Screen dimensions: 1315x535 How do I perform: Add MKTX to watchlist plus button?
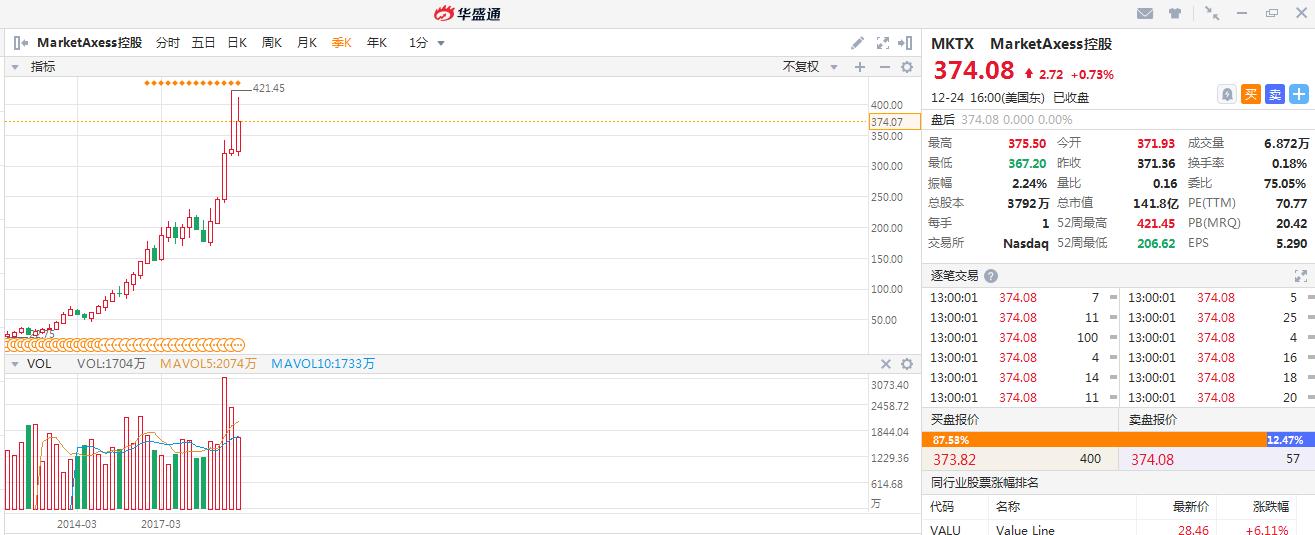tap(1298, 94)
